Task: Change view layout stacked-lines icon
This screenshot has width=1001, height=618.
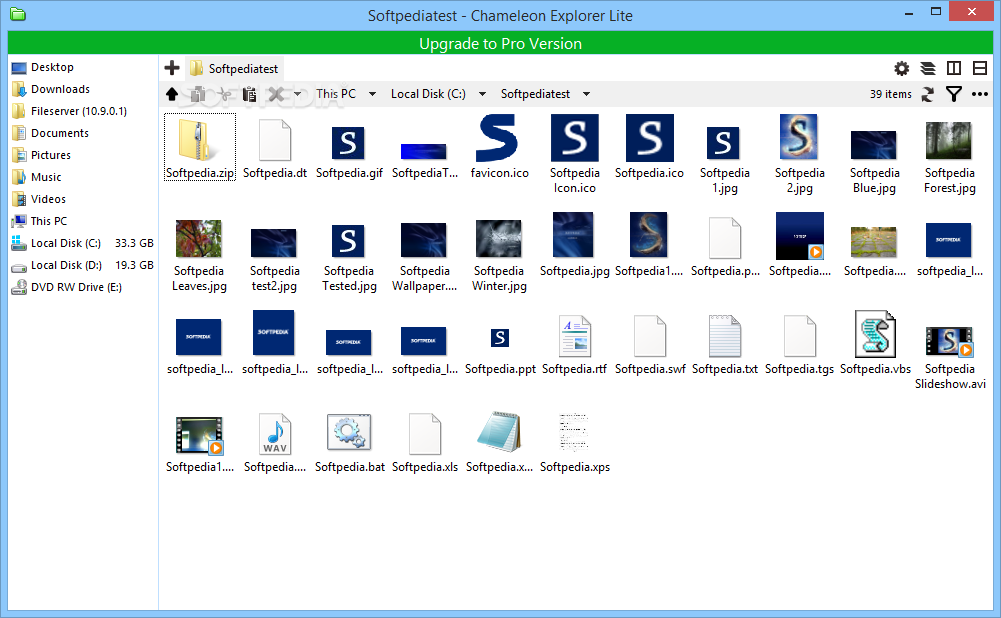Action: 928,68
